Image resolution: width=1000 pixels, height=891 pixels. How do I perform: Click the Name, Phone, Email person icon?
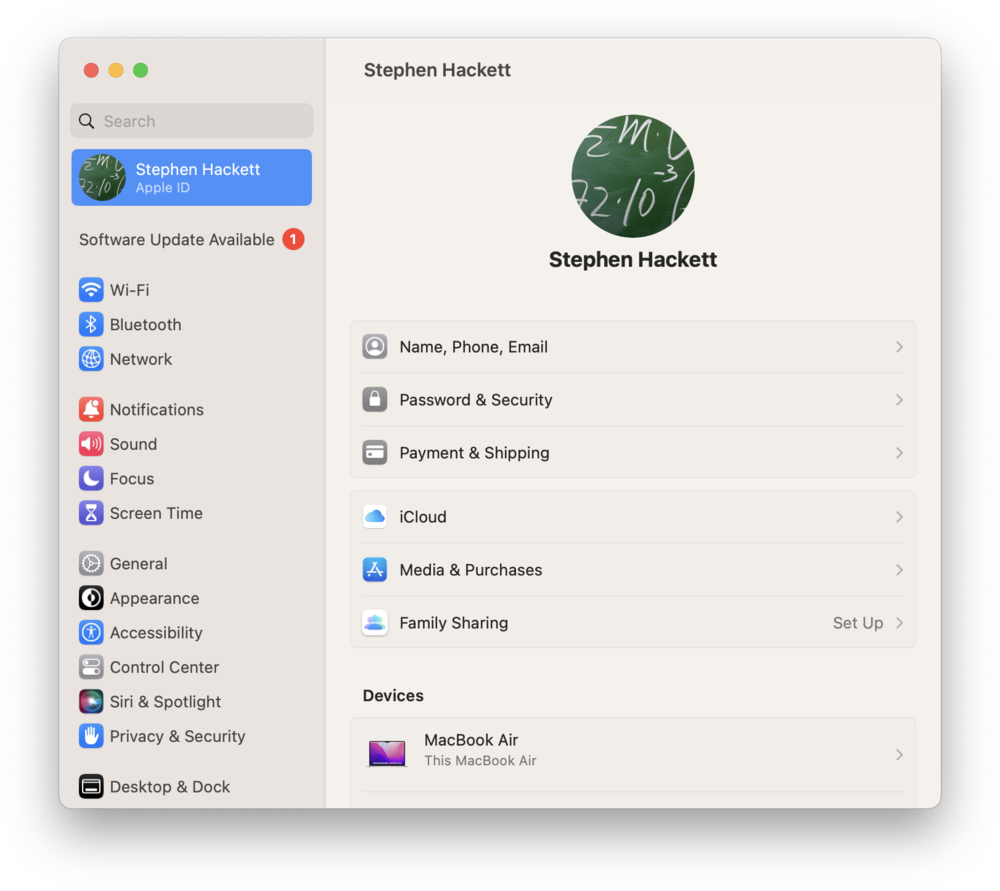375,346
